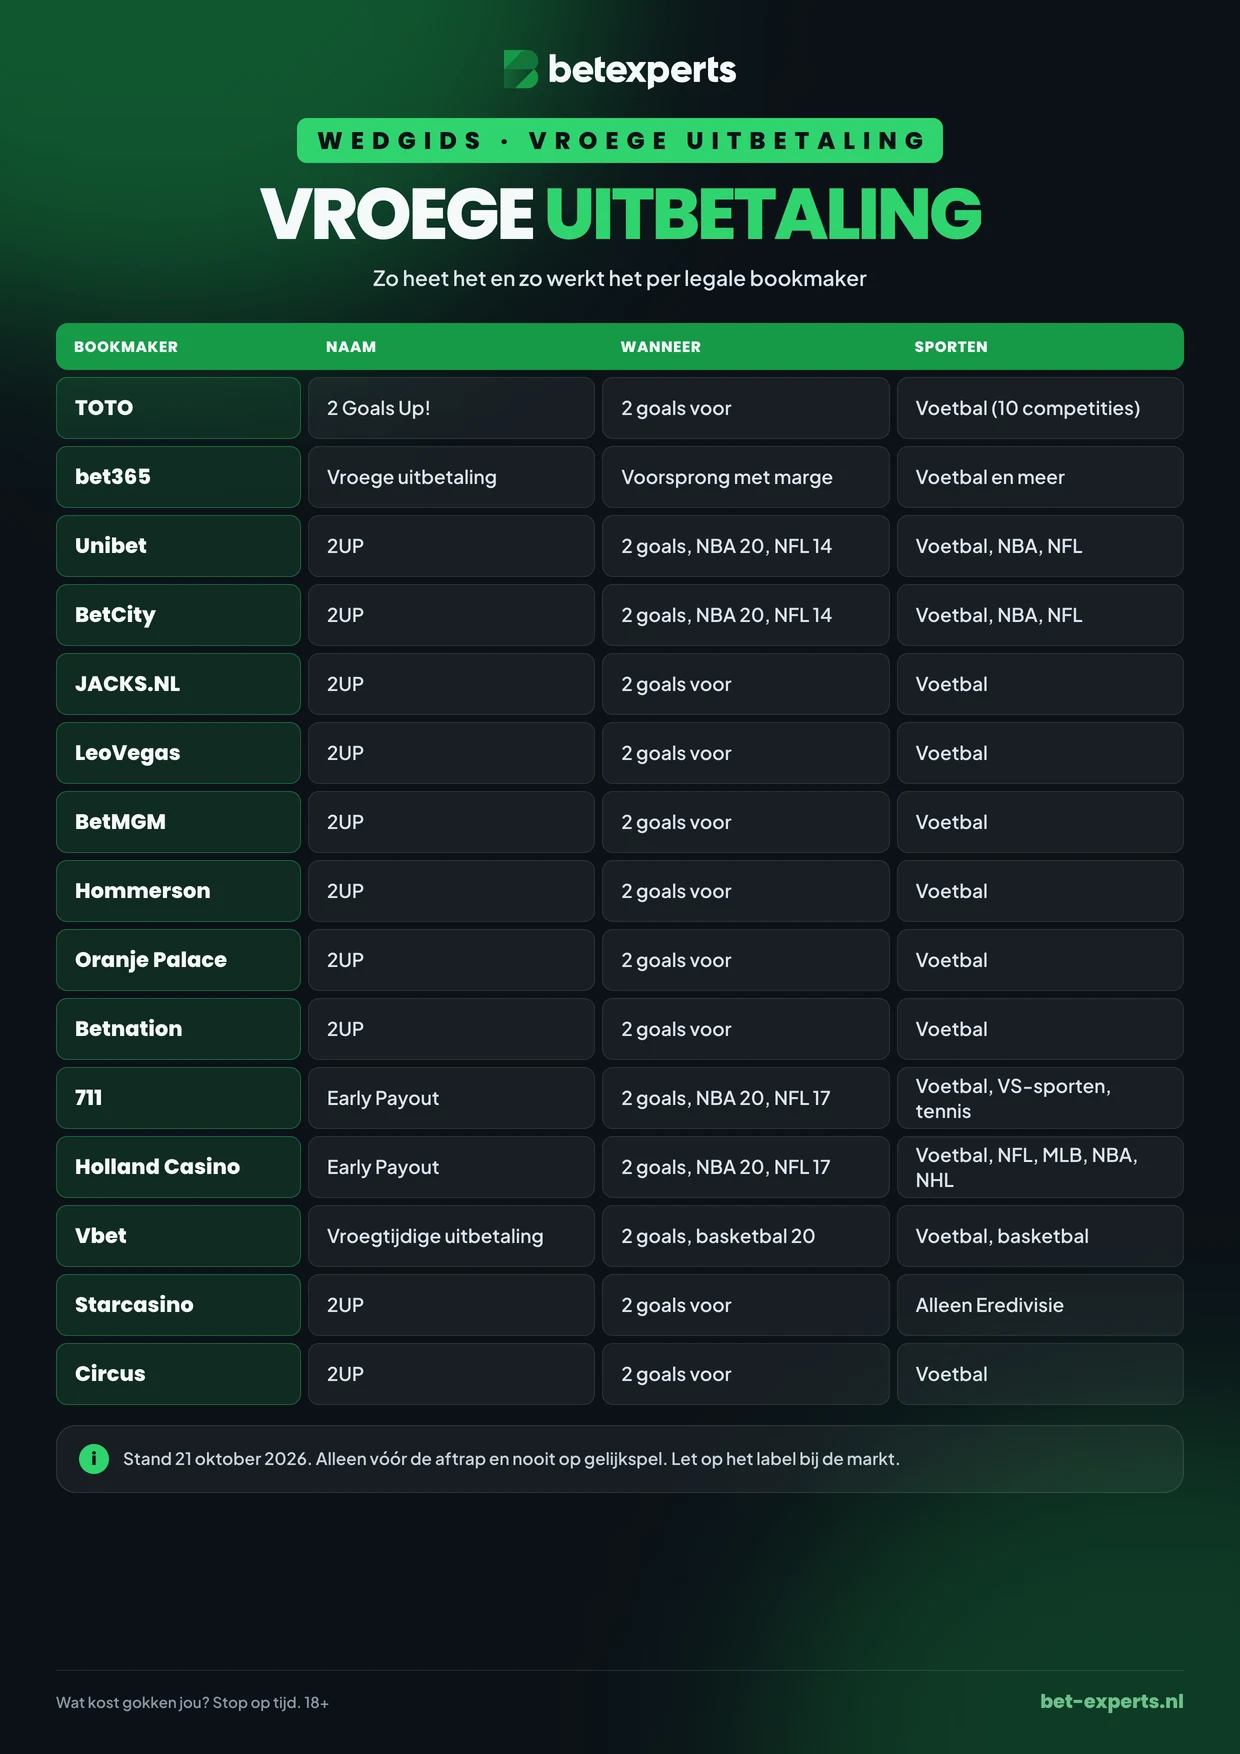The width and height of the screenshot is (1240, 1754).
Task: Select the BetMGM bookmaker cell
Action: (178, 822)
